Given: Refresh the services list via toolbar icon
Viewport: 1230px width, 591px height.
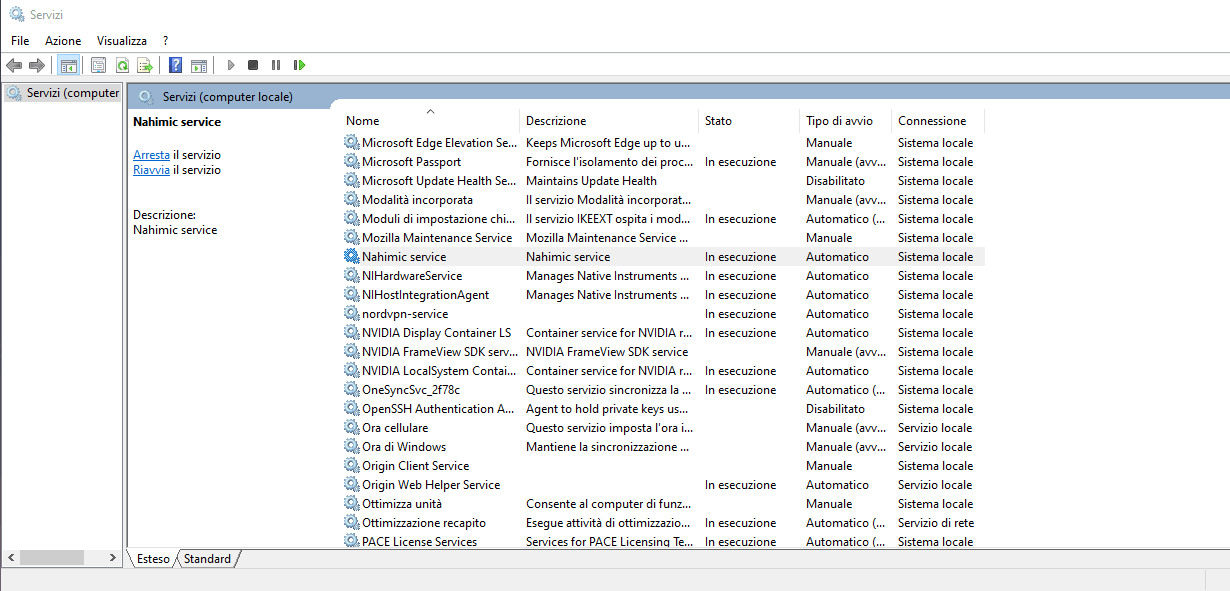Looking at the screenshot, I should 122,65.
